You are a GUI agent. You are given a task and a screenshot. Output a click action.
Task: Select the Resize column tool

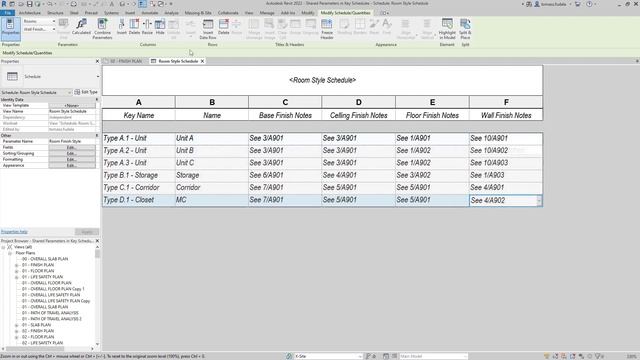(x=147, y=27)
